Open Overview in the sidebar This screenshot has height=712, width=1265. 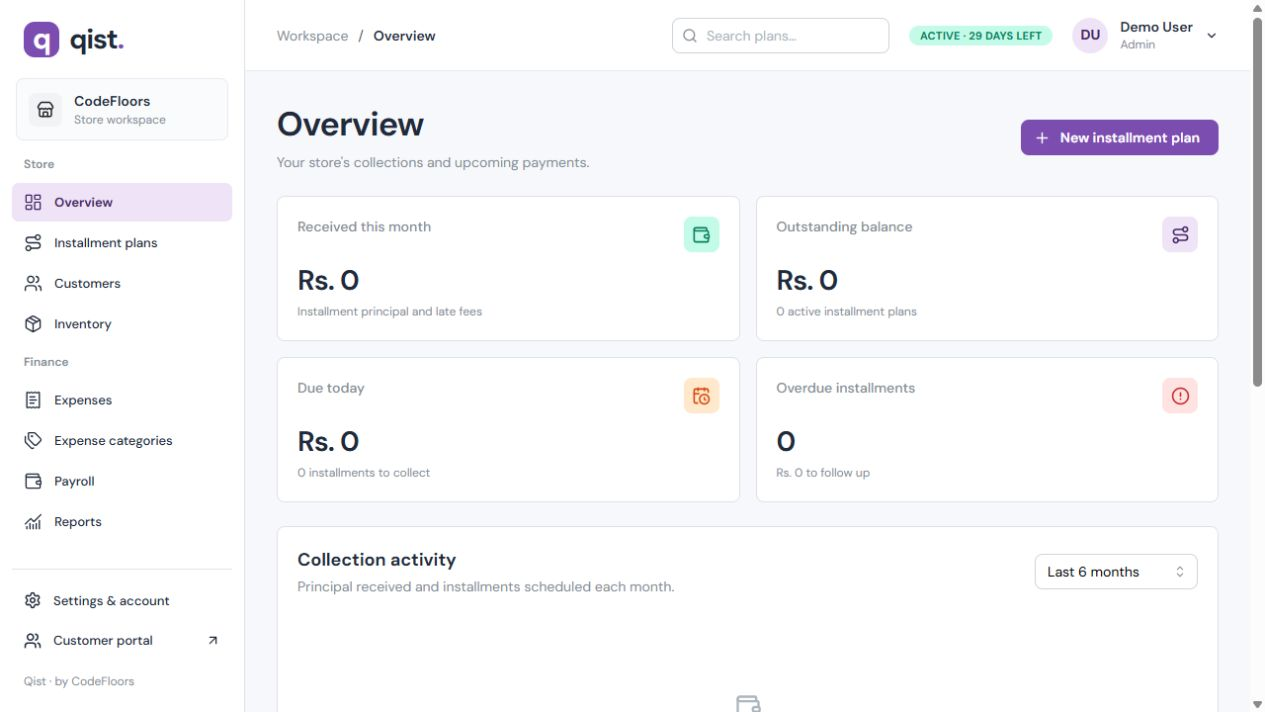pyautogui.click(x=122, y=202)
